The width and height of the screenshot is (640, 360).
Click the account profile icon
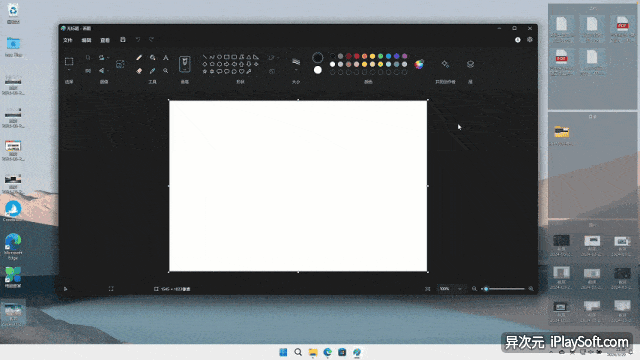click(518, 40)
